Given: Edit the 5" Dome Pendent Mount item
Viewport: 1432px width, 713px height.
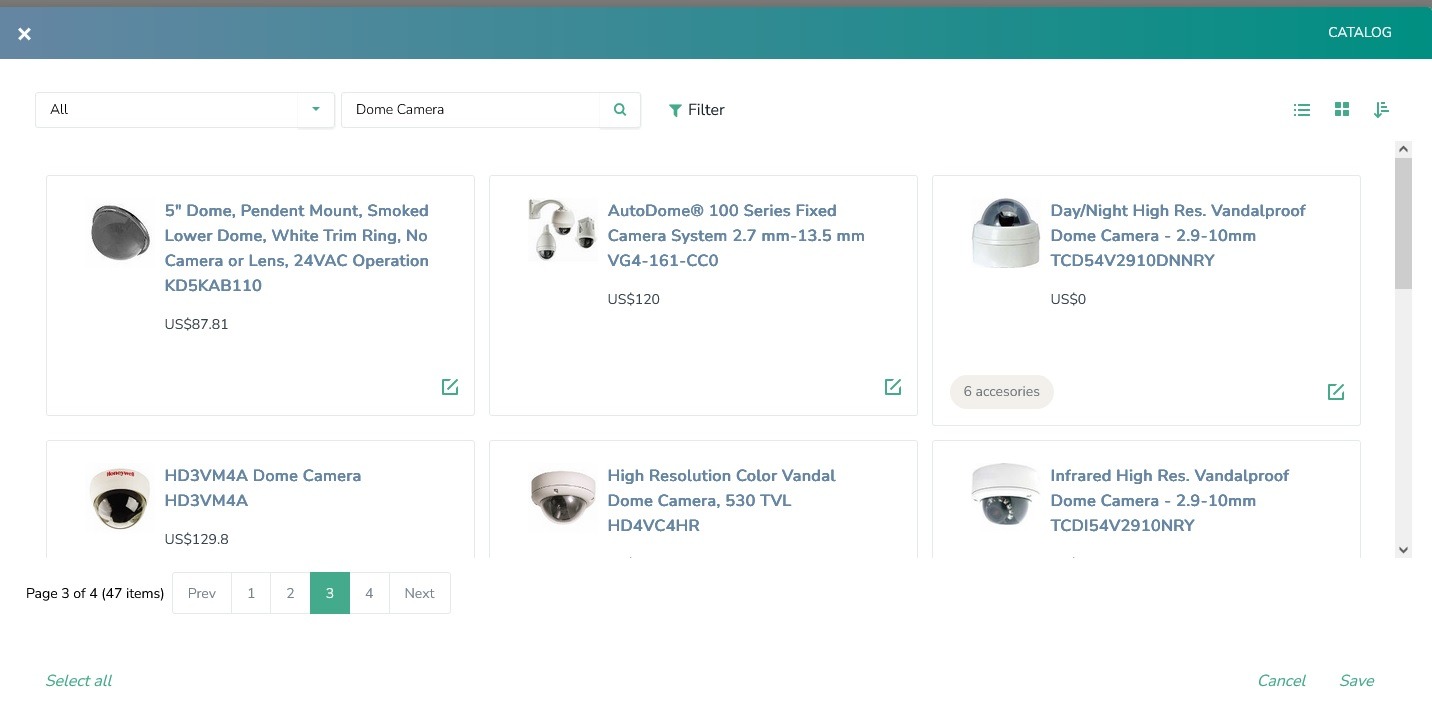Looking at the screenshot, I should (450, 387).
